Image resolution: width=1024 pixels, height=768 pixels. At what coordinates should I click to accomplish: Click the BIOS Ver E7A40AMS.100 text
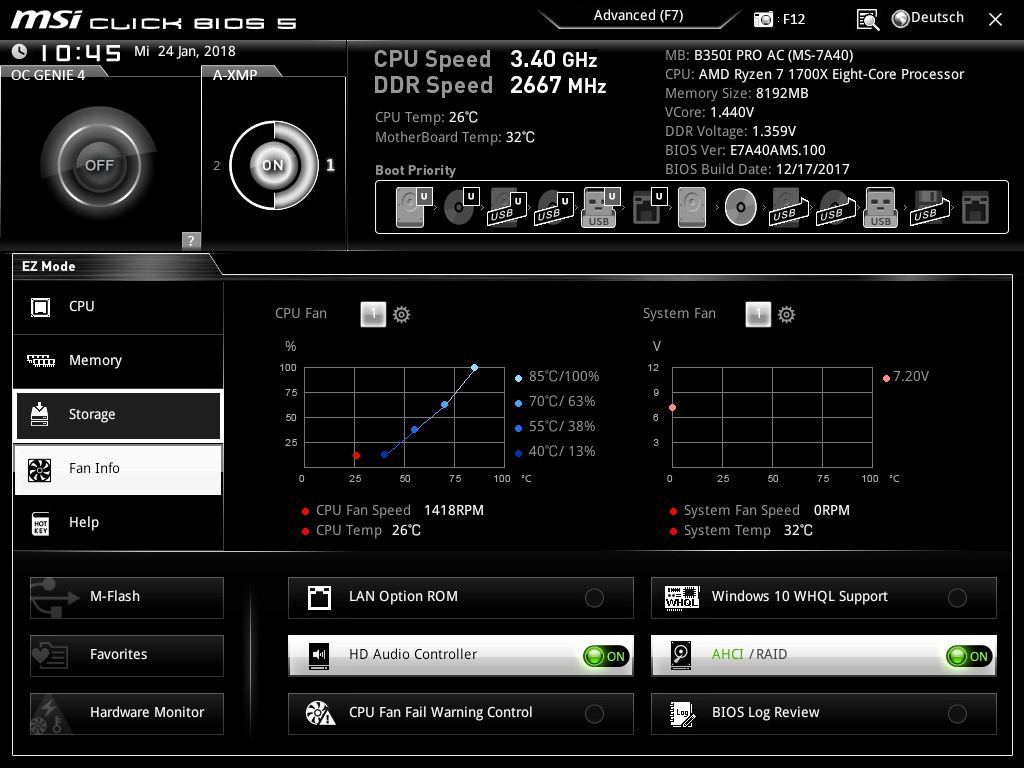[x=745, y=150]
